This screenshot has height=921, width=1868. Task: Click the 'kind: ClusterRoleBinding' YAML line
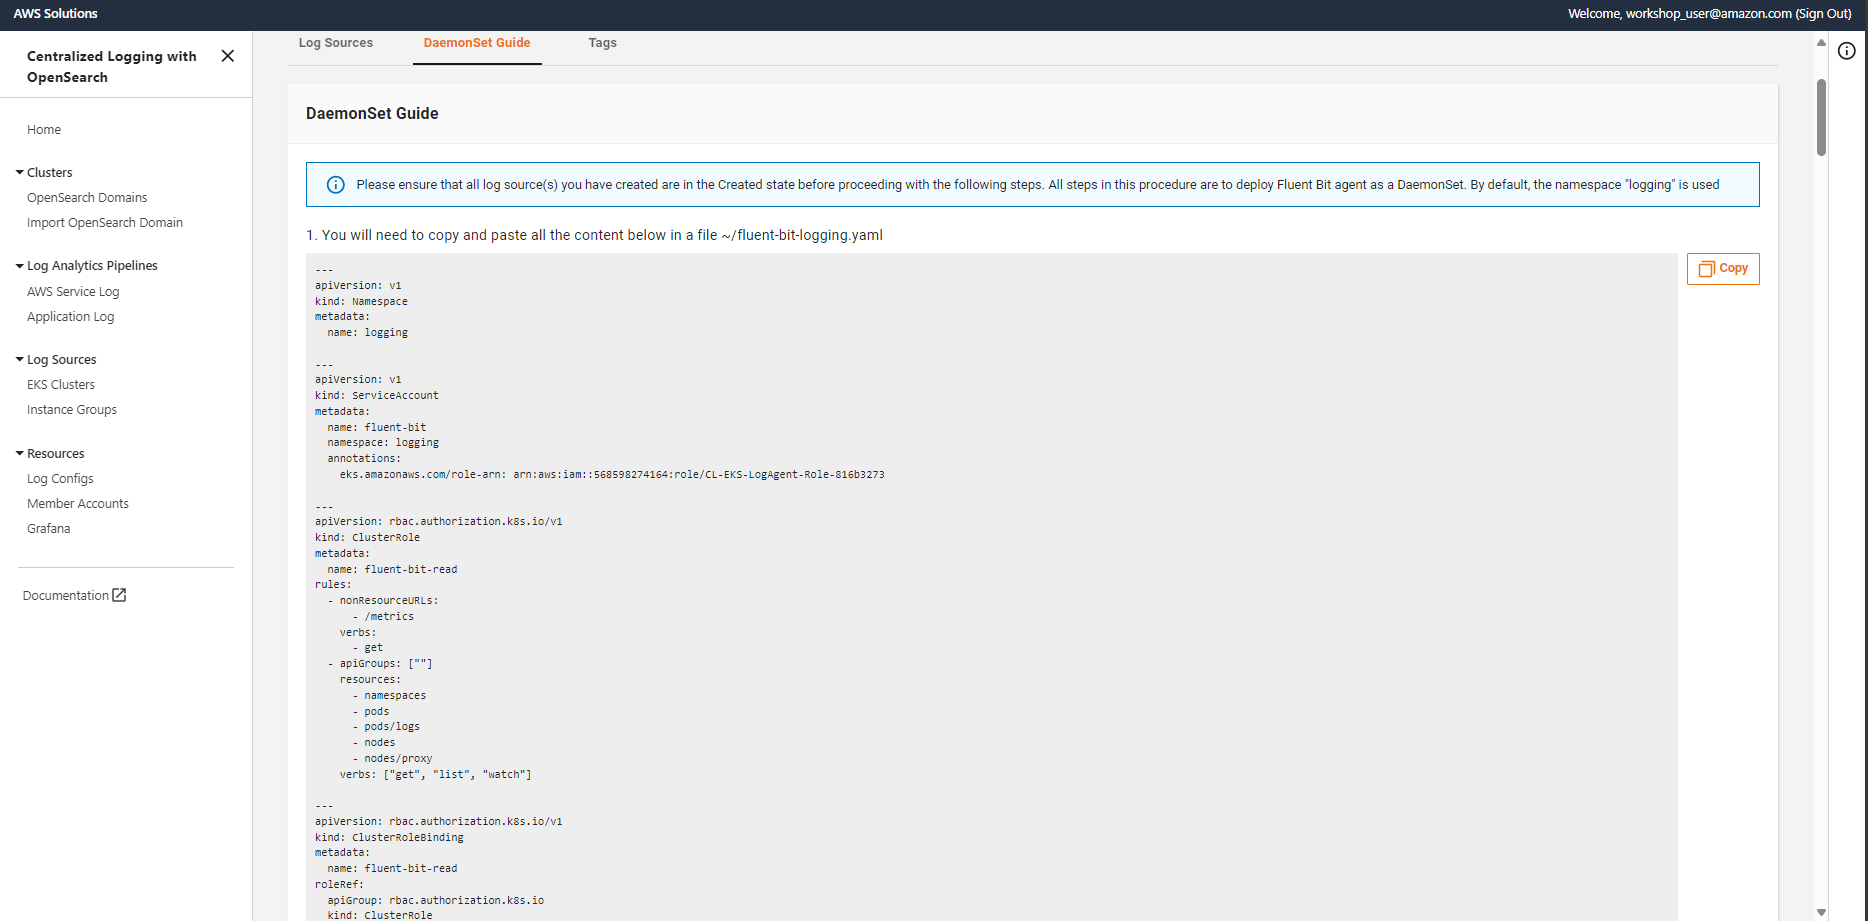tap(389, 838)
